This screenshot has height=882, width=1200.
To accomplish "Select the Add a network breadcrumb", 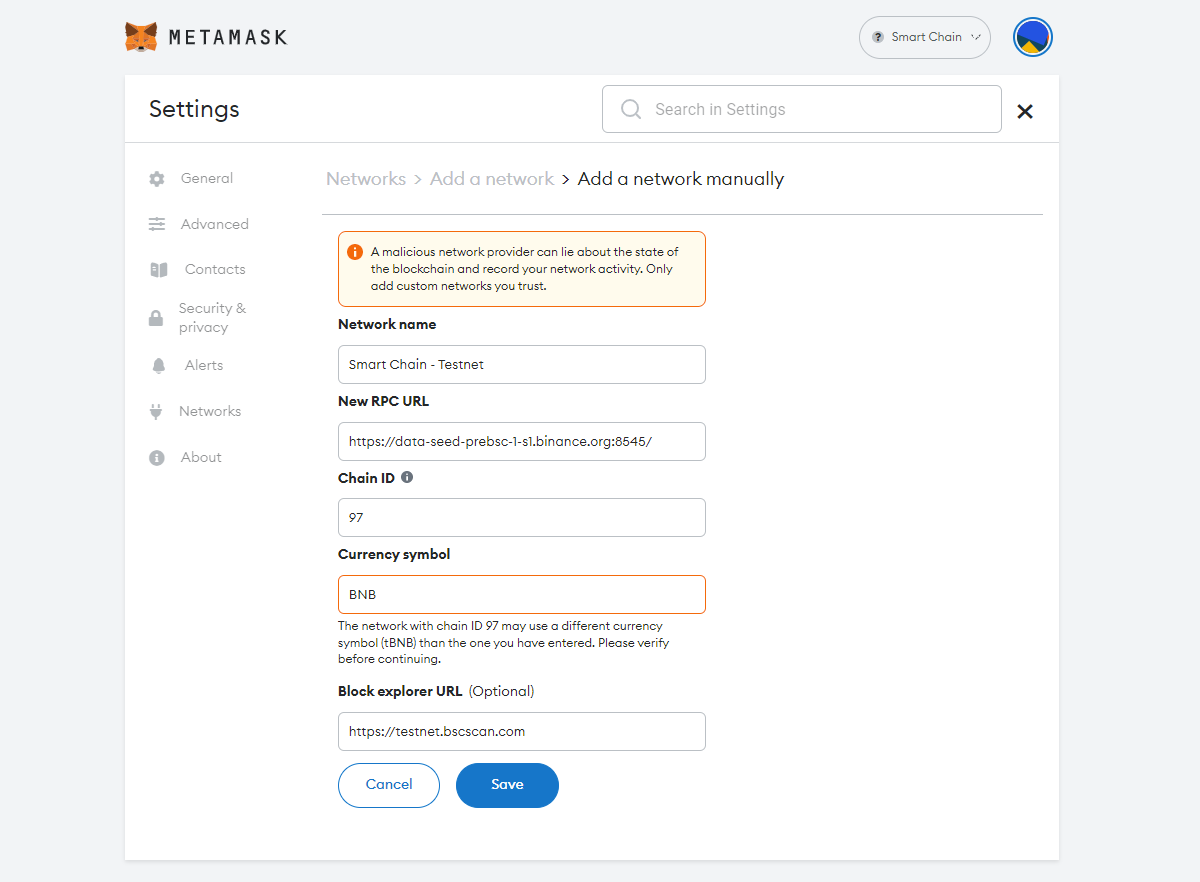I will tap(492, 178).
